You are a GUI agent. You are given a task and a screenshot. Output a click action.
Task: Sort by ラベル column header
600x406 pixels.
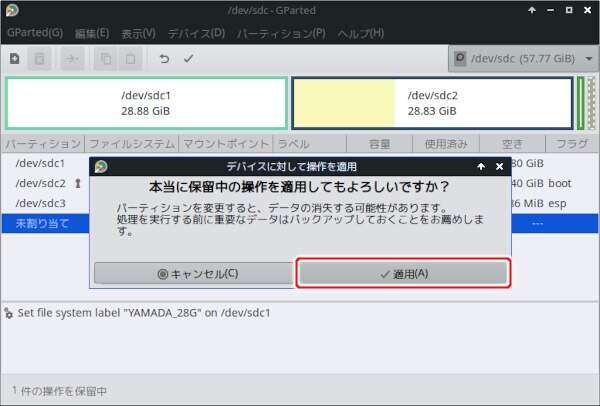[310, 144]
